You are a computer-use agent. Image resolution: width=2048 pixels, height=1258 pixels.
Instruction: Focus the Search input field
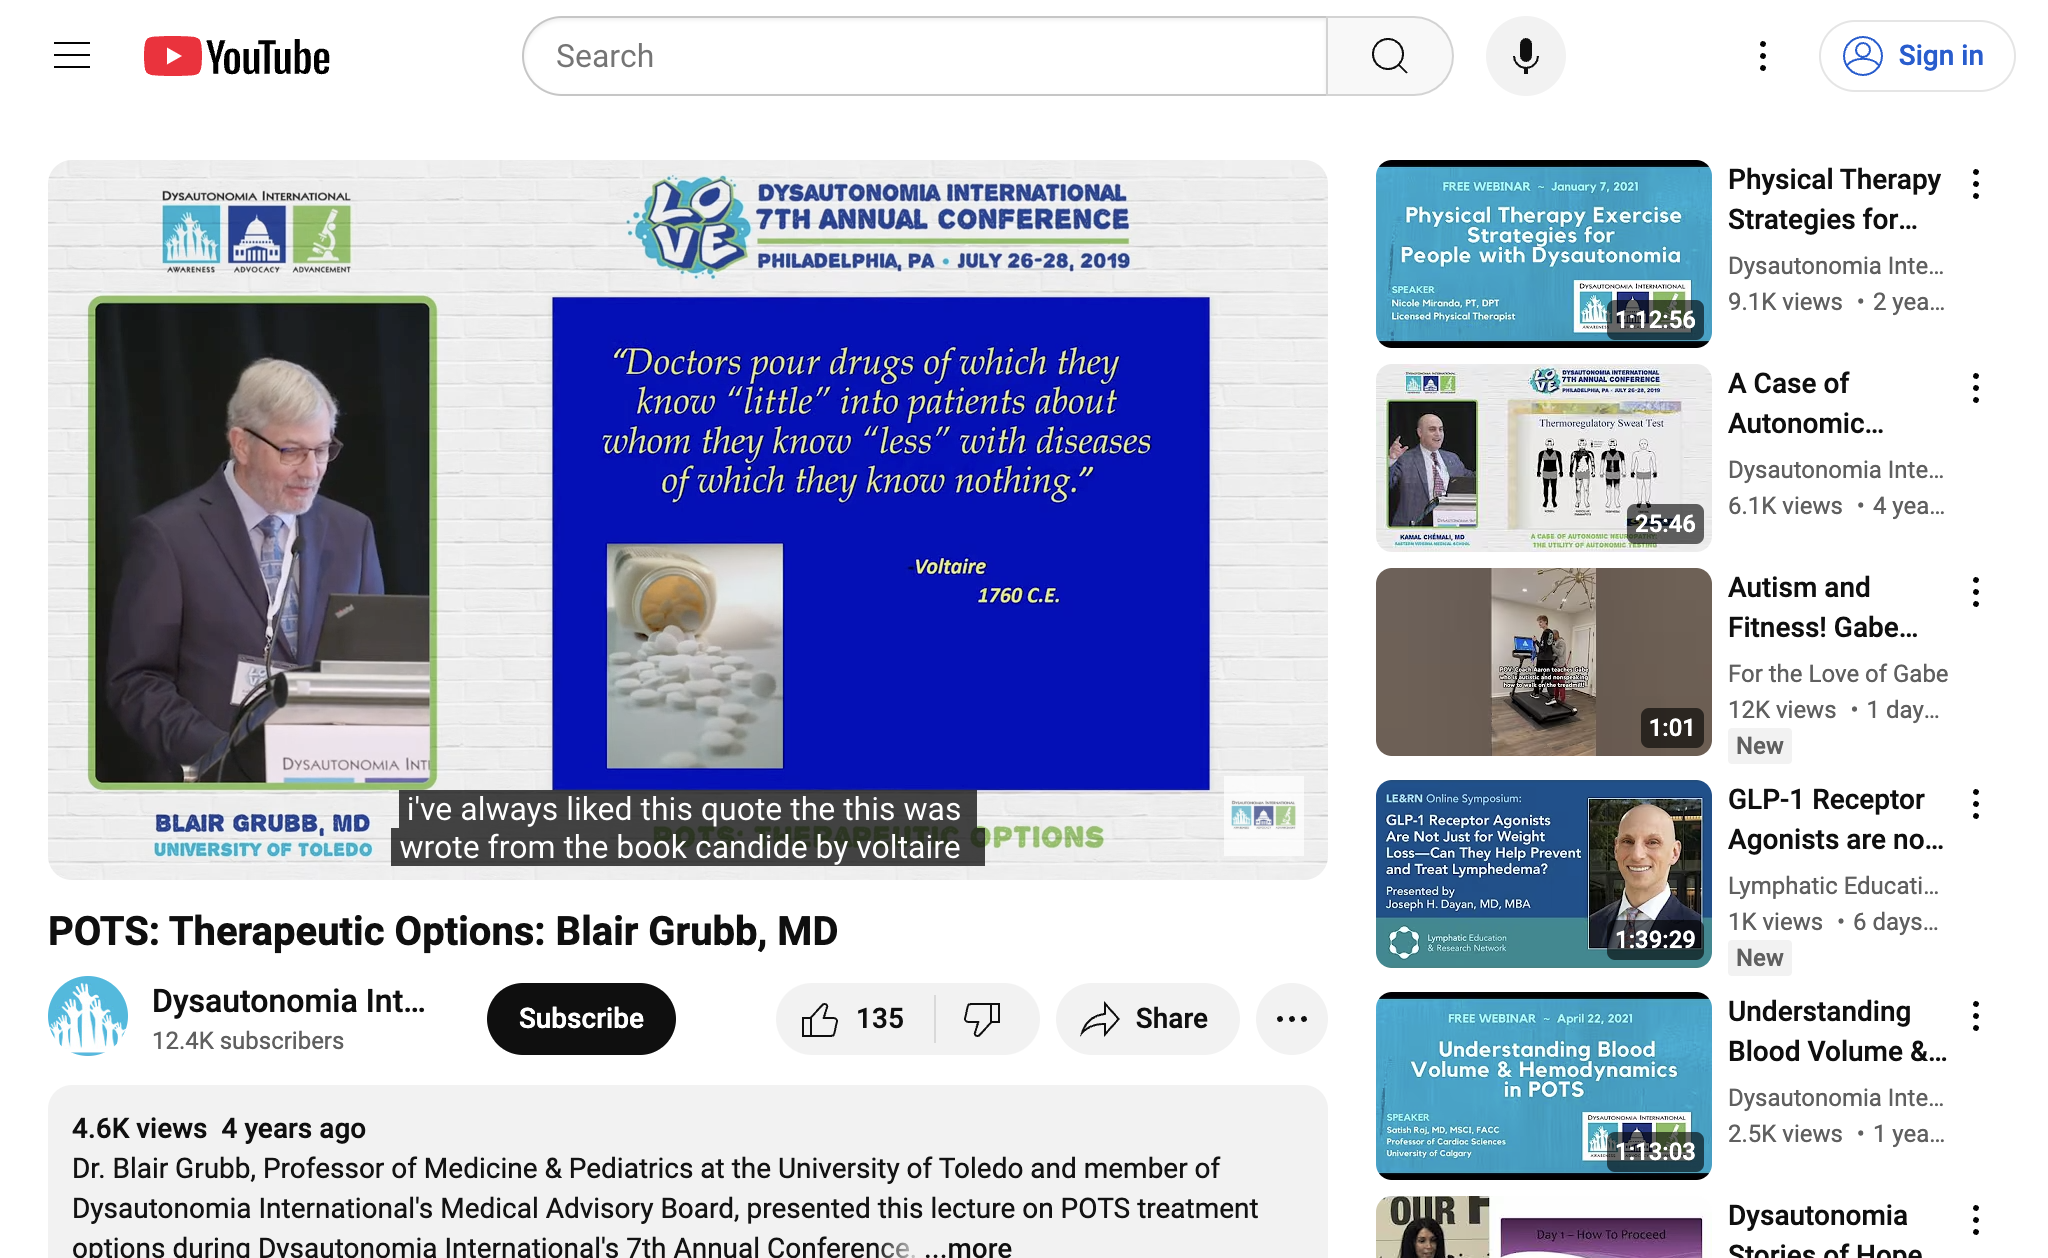coord(926,56)
